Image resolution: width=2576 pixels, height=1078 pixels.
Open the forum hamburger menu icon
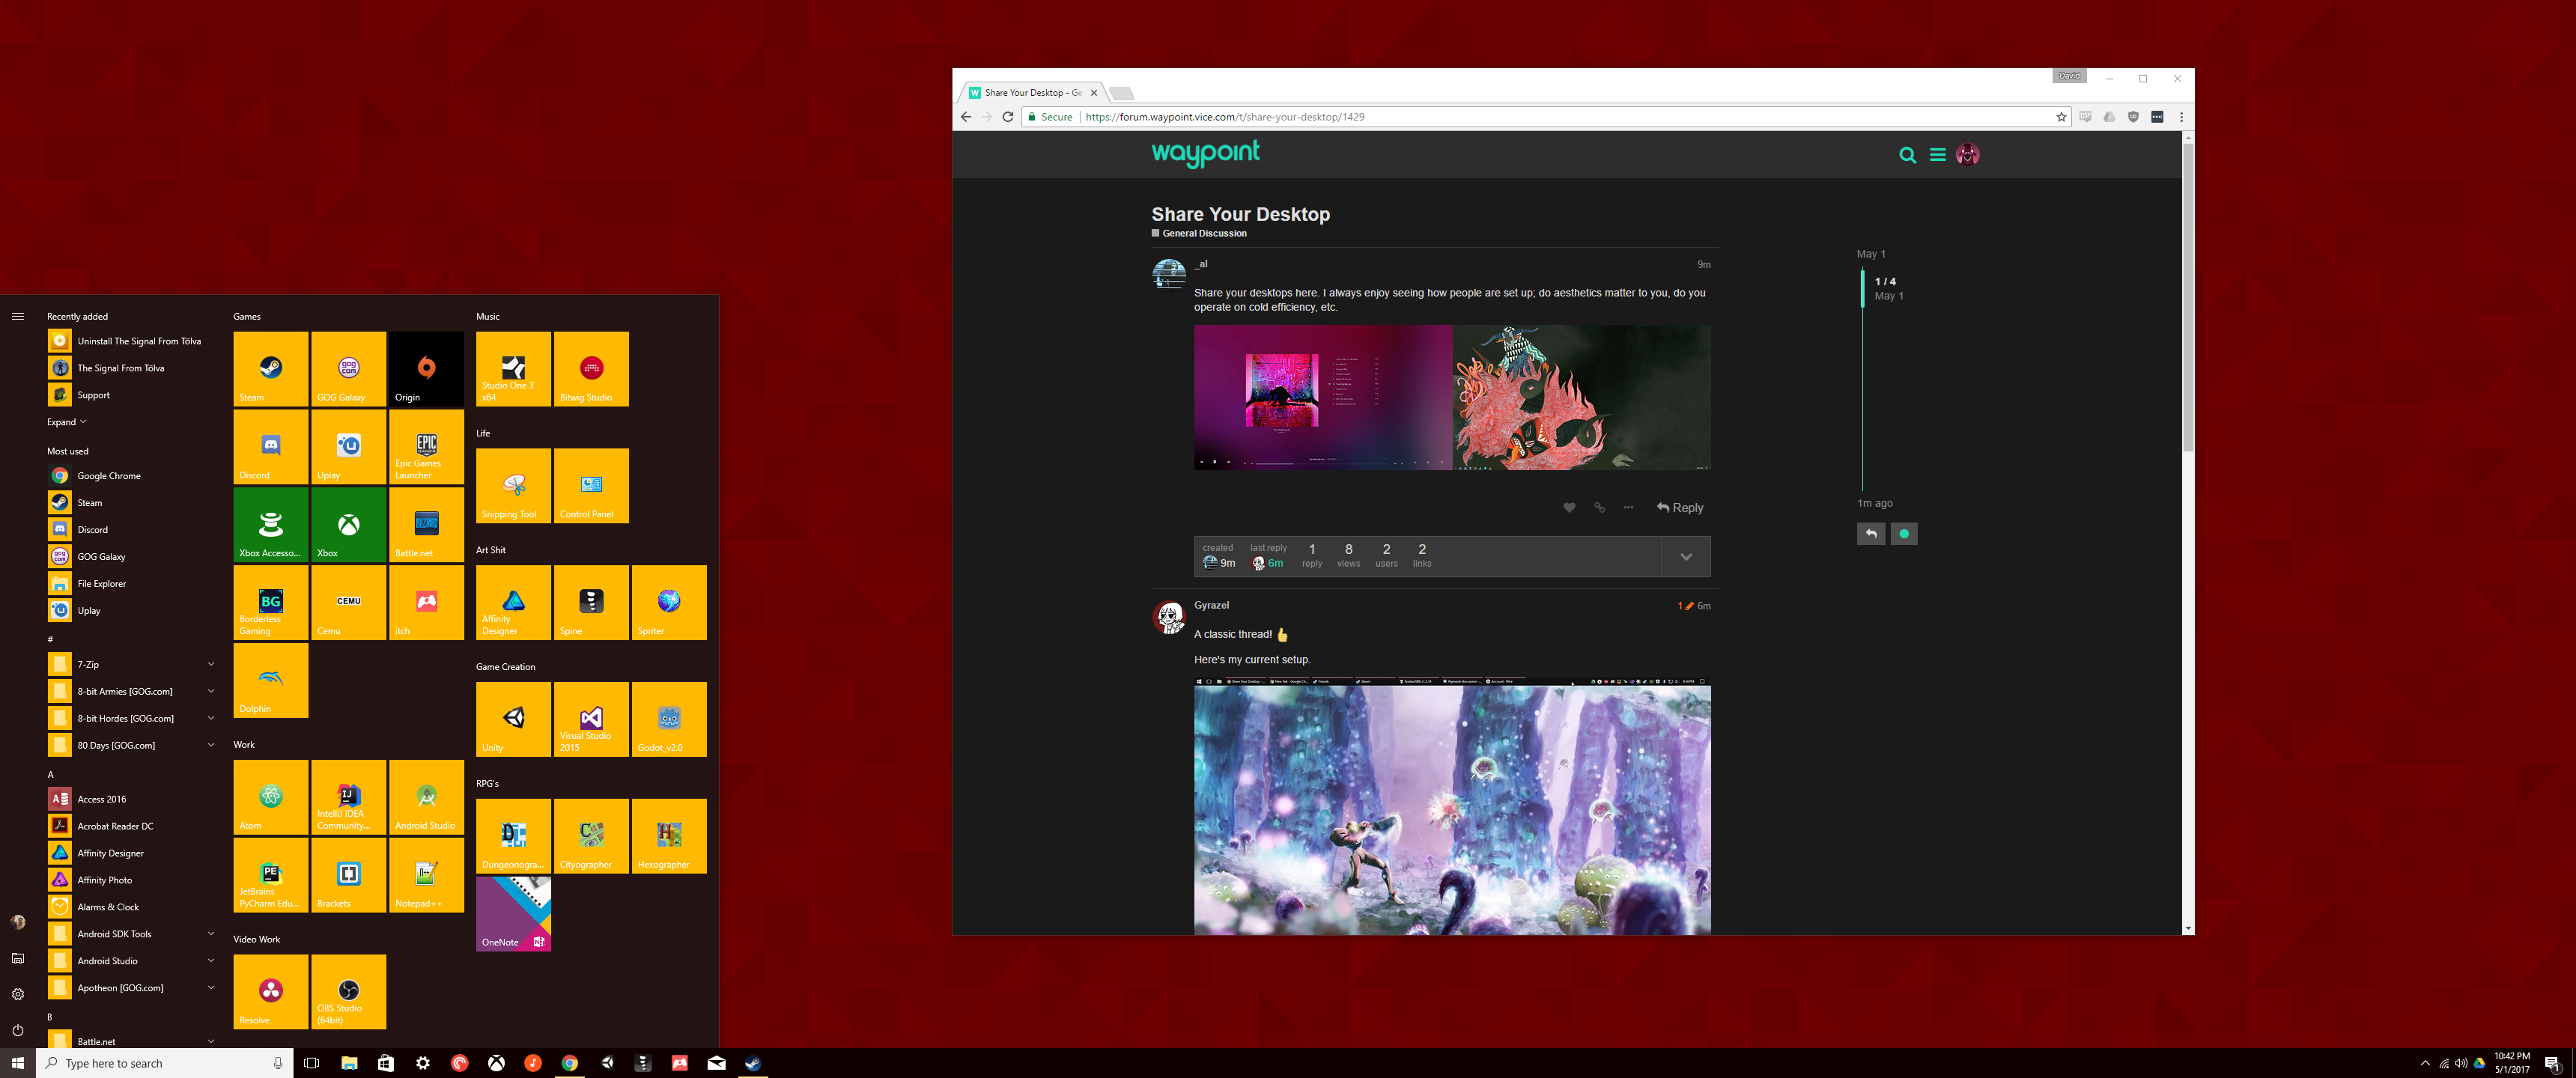1937,155
